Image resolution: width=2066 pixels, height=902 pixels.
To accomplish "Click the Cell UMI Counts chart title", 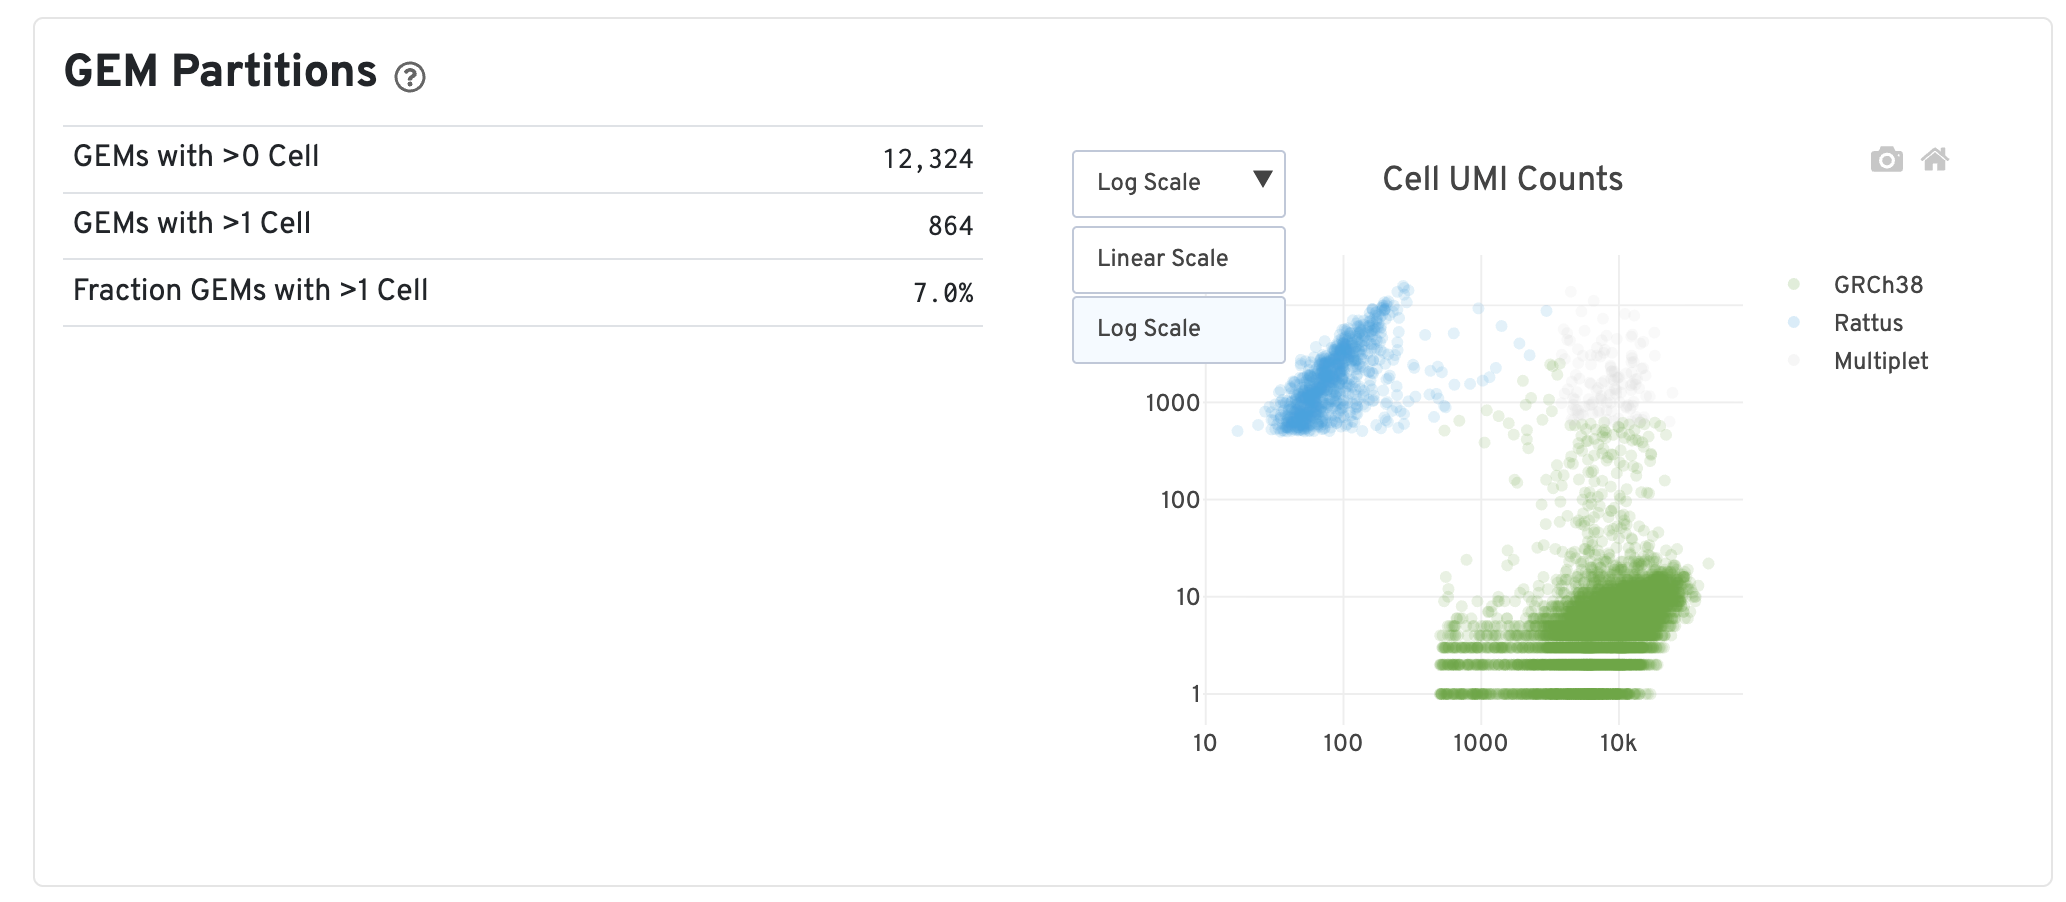I will pyautogui.click(x=1502, y=179).
